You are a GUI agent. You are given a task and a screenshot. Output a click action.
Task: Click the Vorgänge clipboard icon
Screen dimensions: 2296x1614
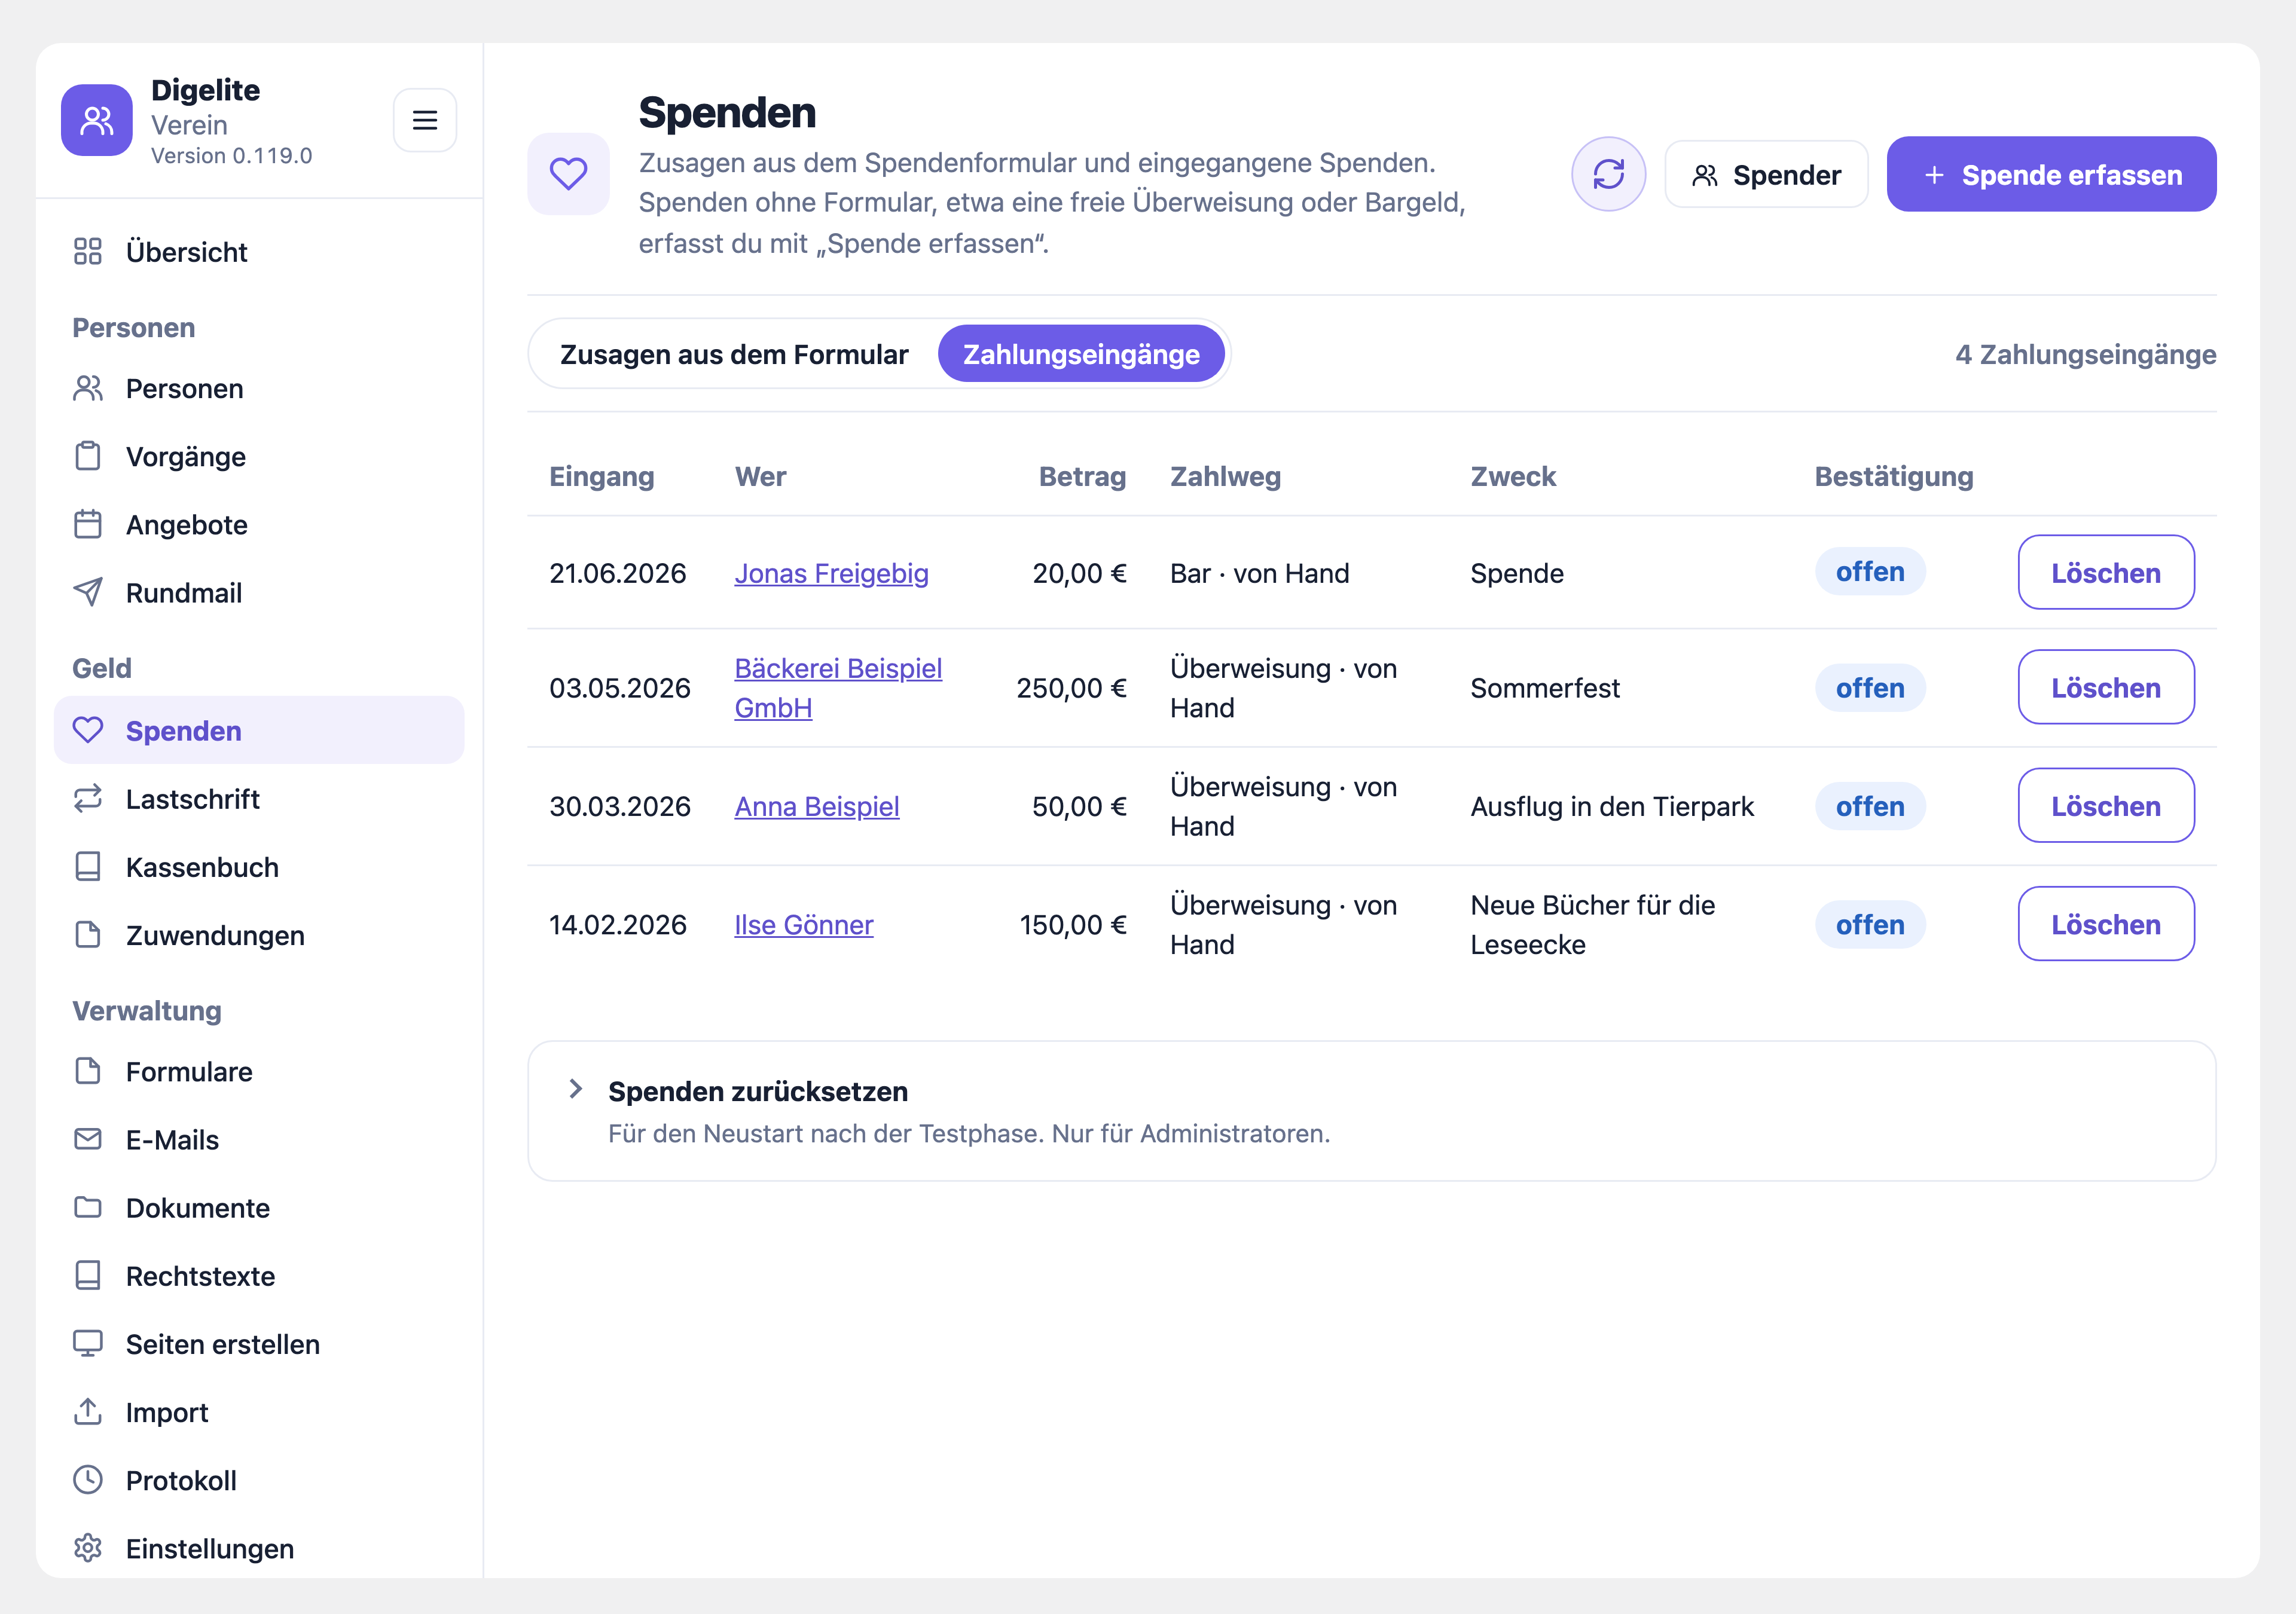tap(88, 456)
